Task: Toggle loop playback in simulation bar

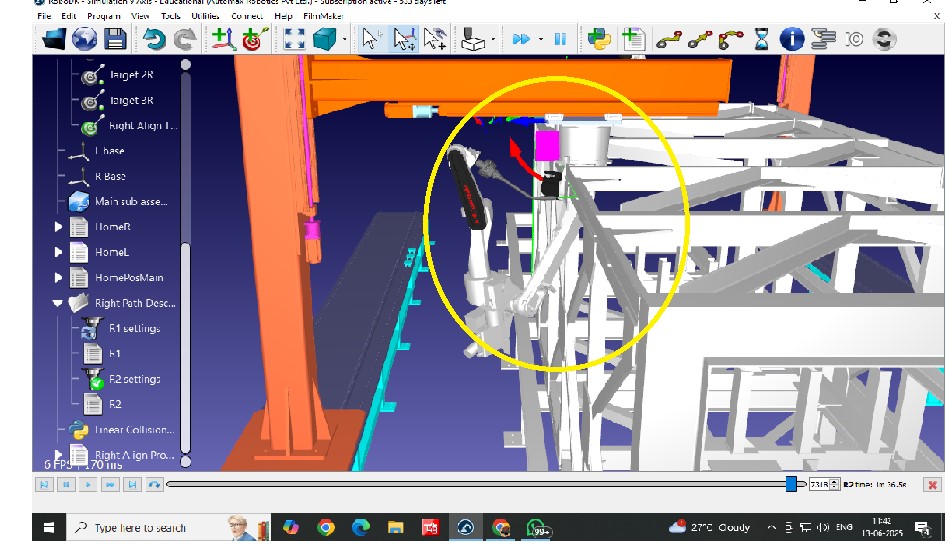Action: [154, 485]
